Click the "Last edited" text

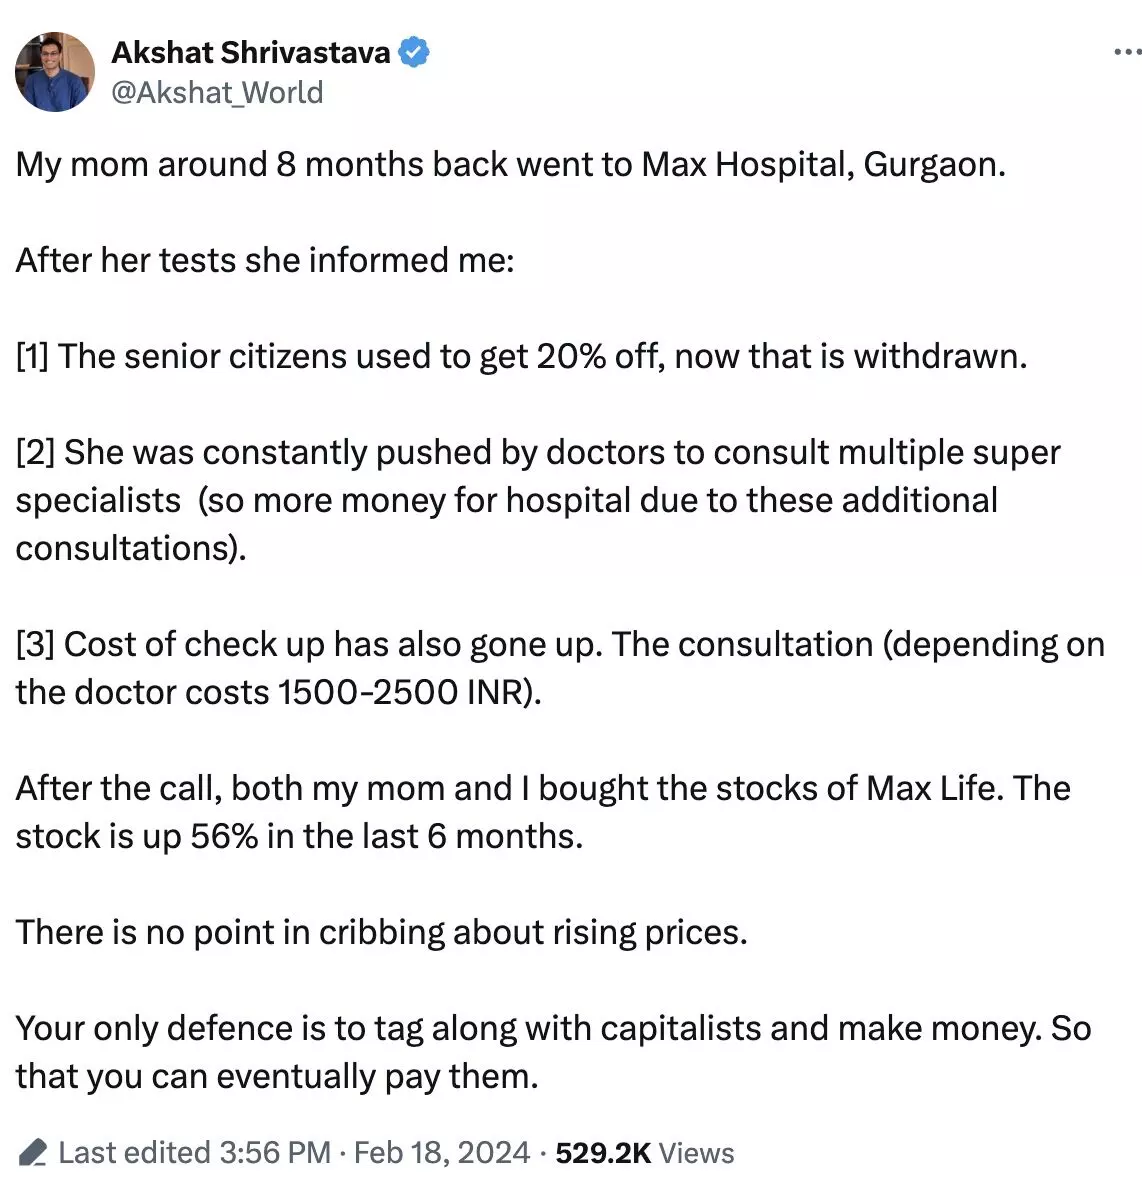(134, 1153)
